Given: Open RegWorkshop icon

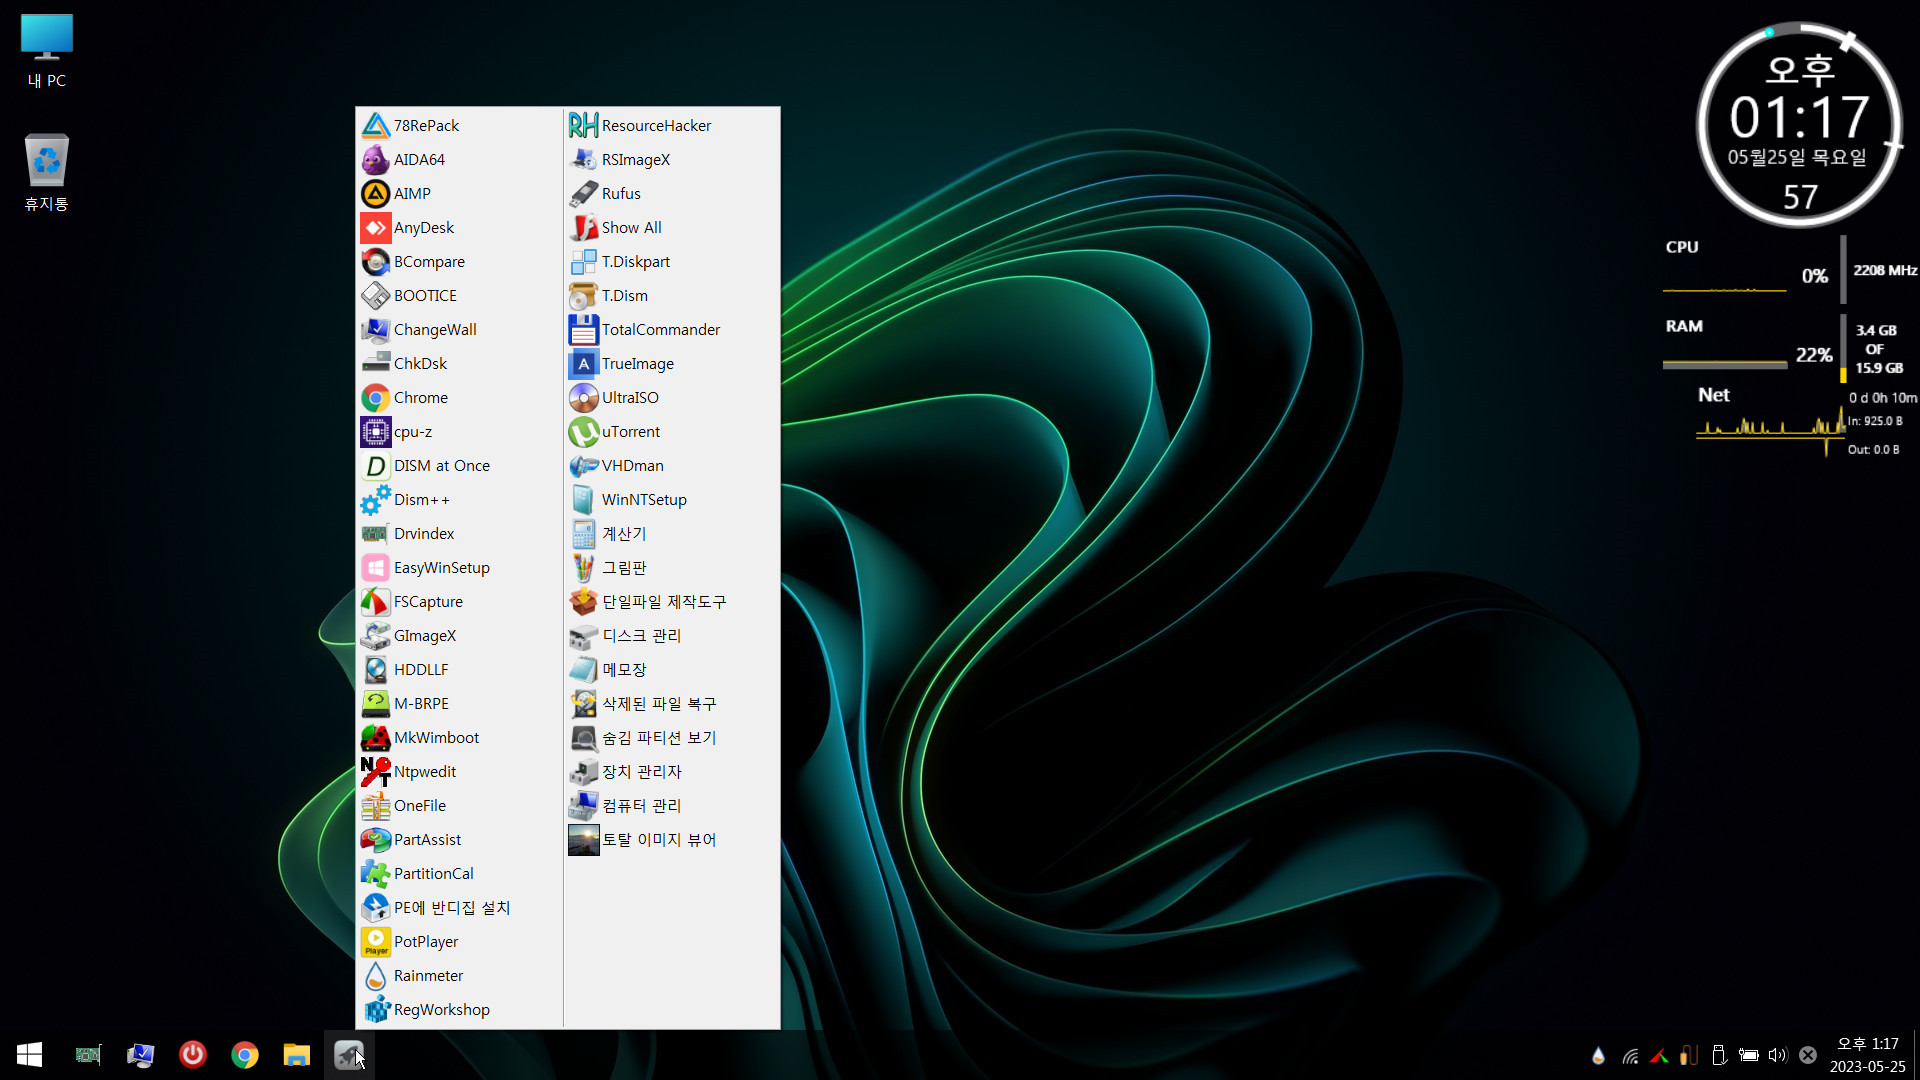Looking at the screenshot, I should [x=375, y=1009].
